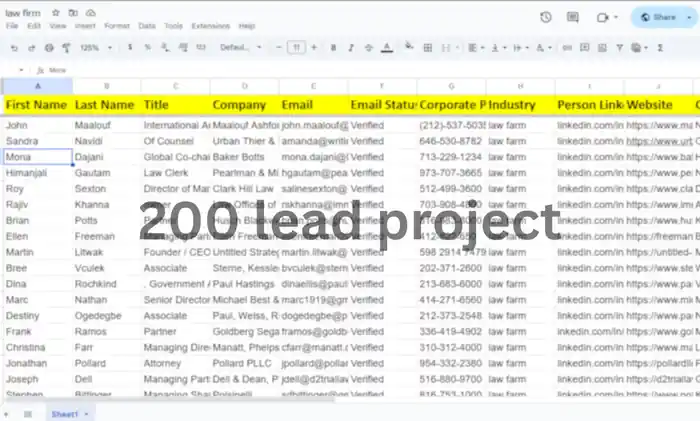This screenshot has width=700, height=421.
Task: Format as currency with dollar icon
Action: click(130, 47)
